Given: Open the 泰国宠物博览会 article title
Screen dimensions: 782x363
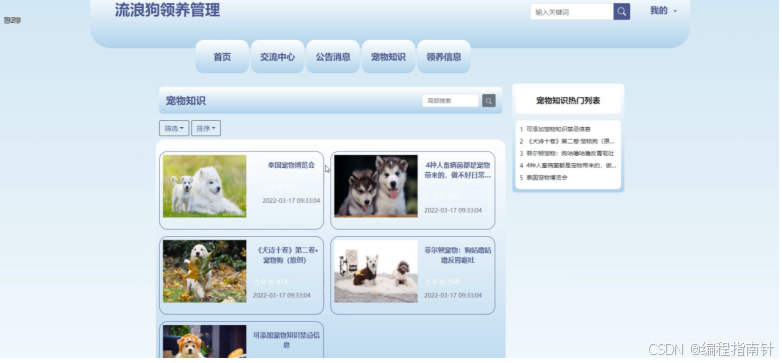Looking at the screenshot, I should (291, 165).
